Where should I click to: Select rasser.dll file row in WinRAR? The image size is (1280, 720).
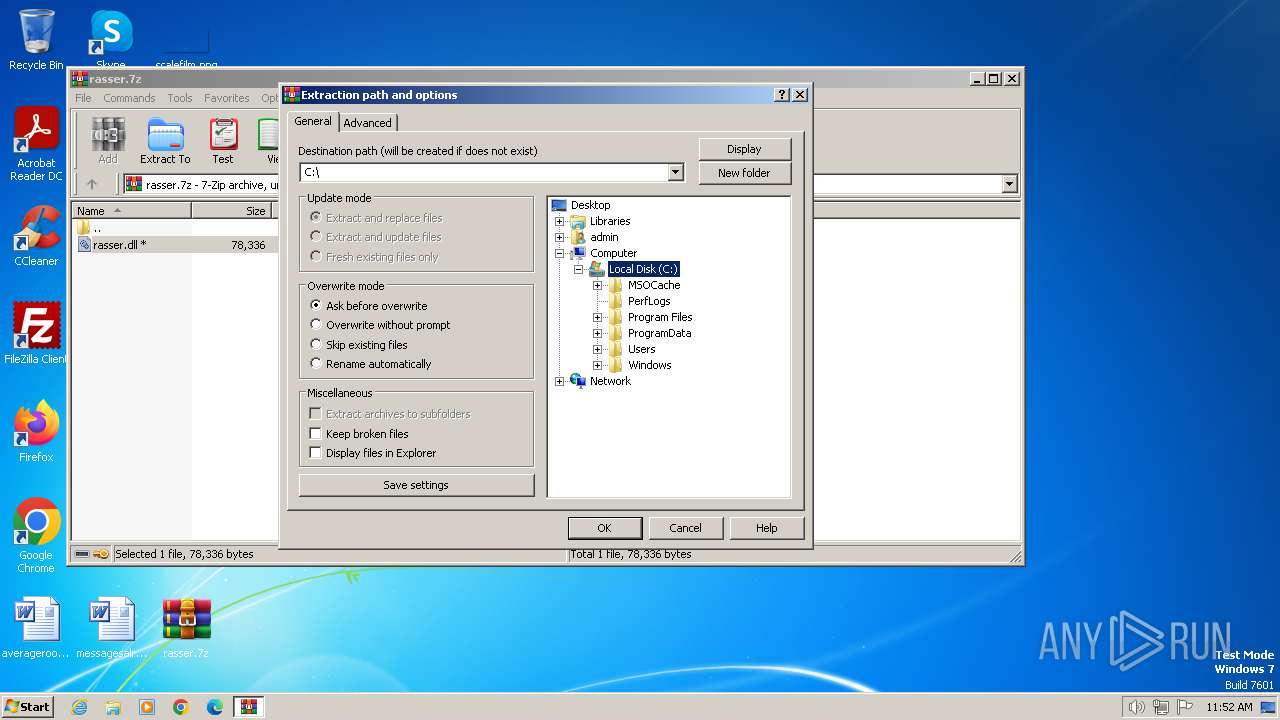[173, 245]
